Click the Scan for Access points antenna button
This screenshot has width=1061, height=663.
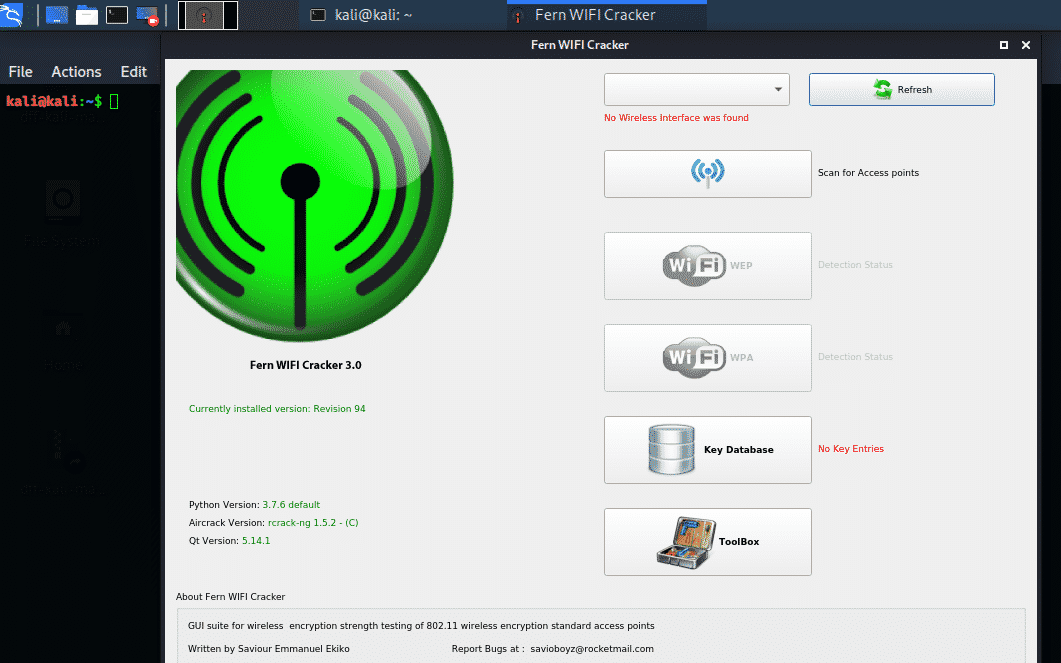click(707, 174)
